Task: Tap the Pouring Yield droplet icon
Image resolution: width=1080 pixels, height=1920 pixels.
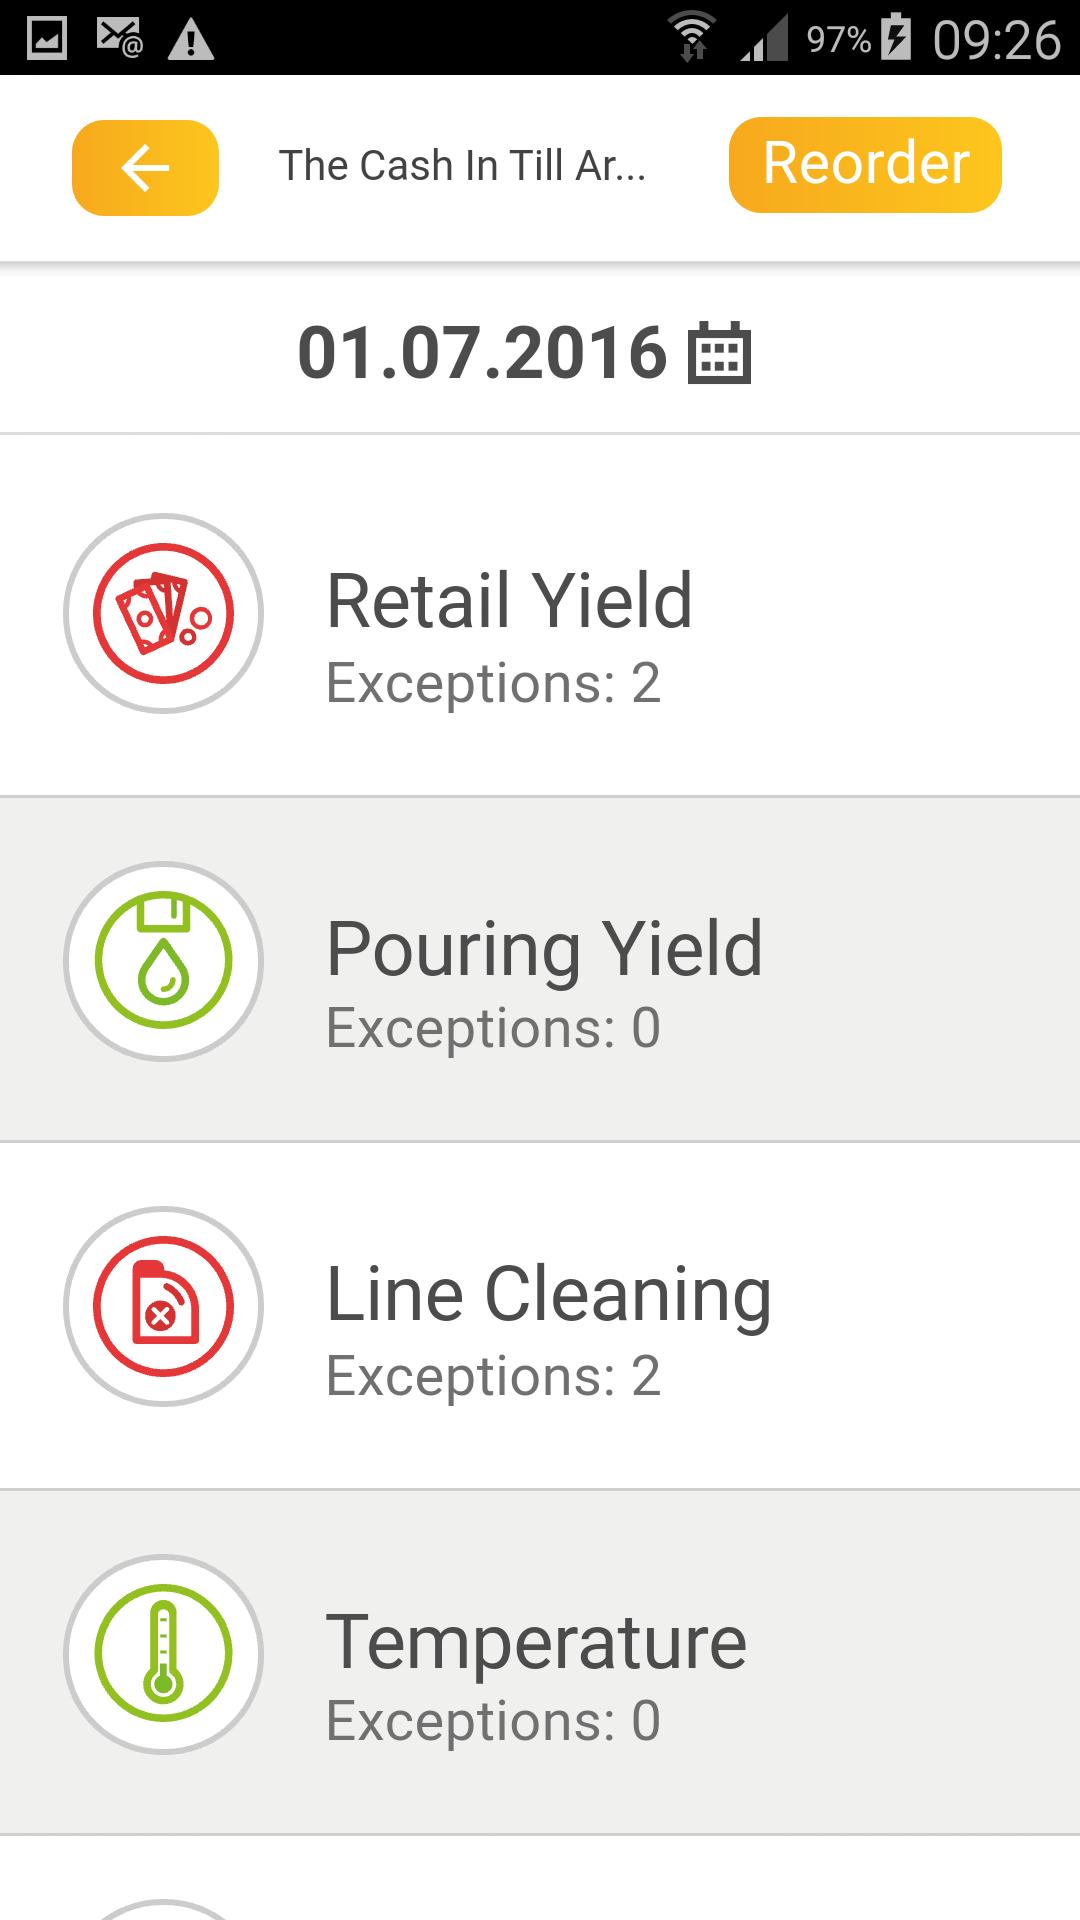Action: point(163,961)
